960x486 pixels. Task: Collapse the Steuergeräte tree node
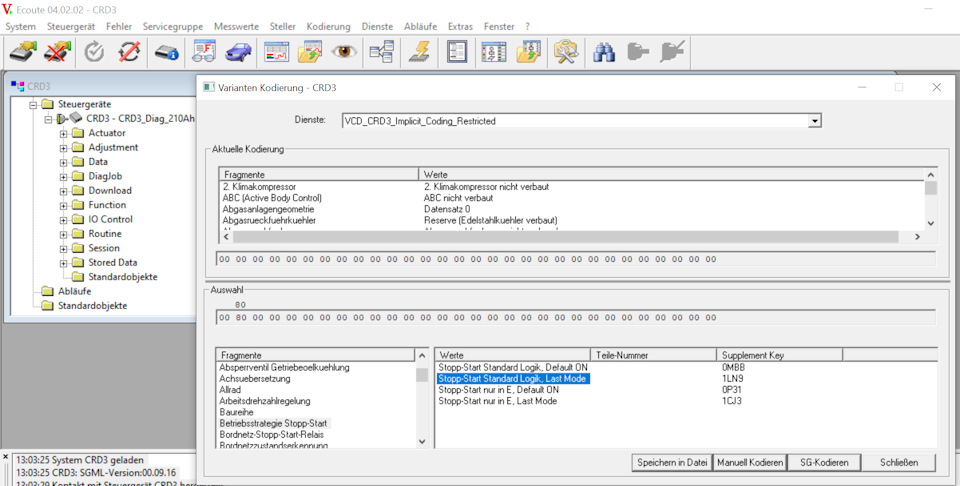(34, 104)
